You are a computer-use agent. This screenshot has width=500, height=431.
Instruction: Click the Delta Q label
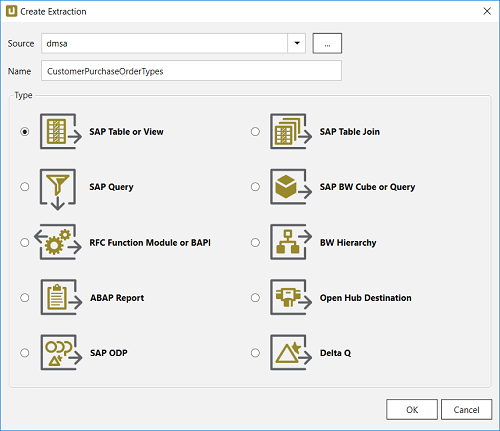(x=335, y=353)
